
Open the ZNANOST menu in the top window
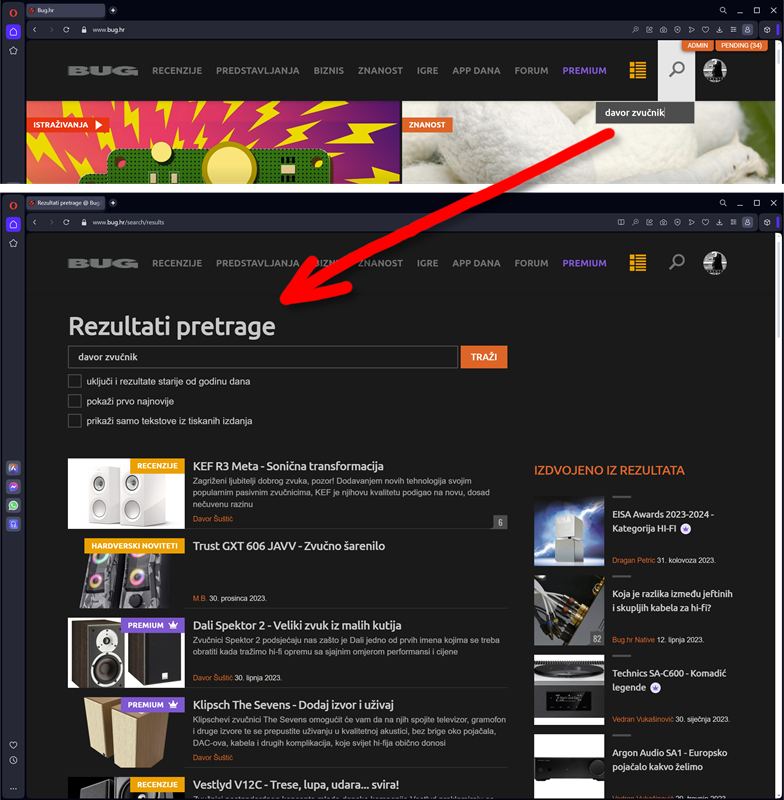(x=380, y=70)
